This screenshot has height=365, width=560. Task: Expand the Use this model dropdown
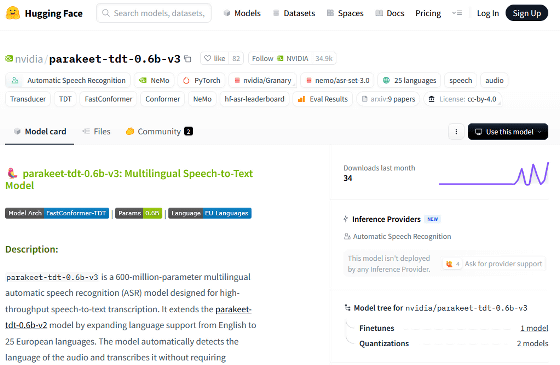508,132
